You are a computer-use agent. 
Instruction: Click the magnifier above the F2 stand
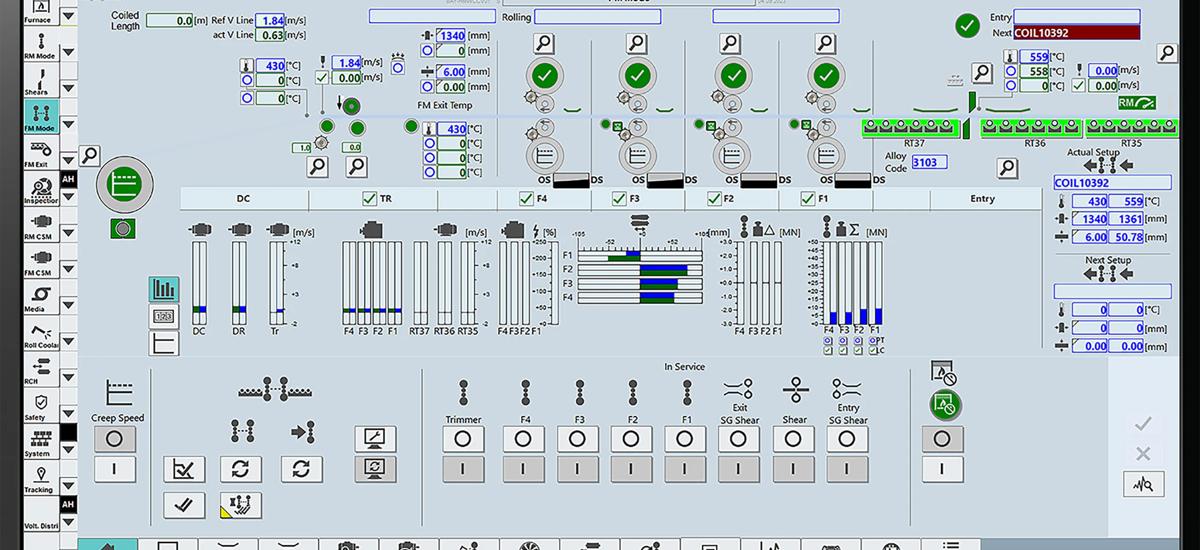pos(731,43)
